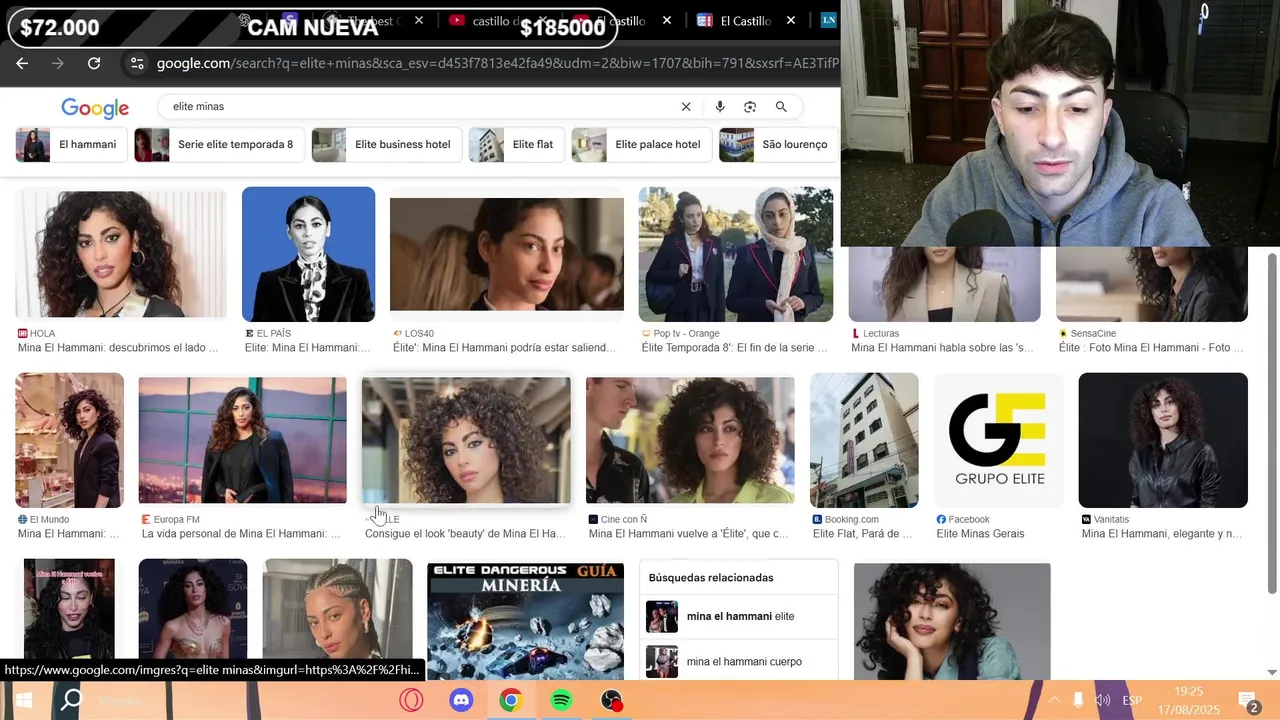Viewport: 1280px width, 720px height.
Task: Open site information icon beside google.com
Action: click(x=137, y=63)
